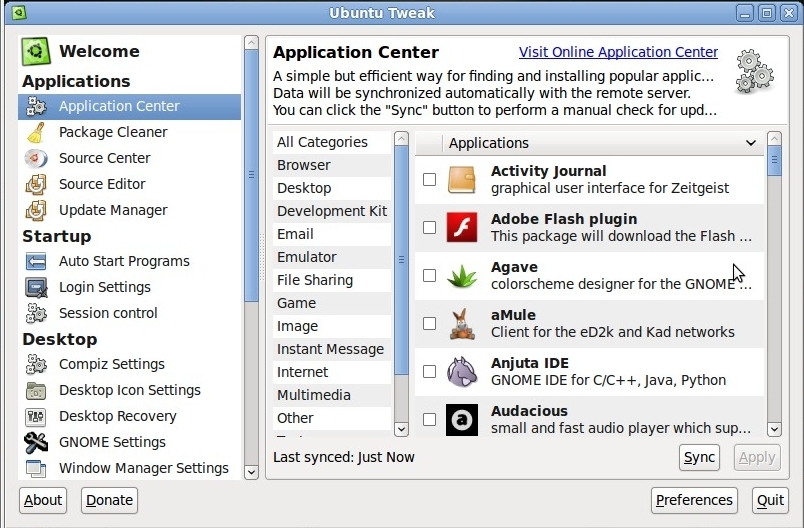Select the Email category
Screen dimensions: 804x528
click(332, 234)
